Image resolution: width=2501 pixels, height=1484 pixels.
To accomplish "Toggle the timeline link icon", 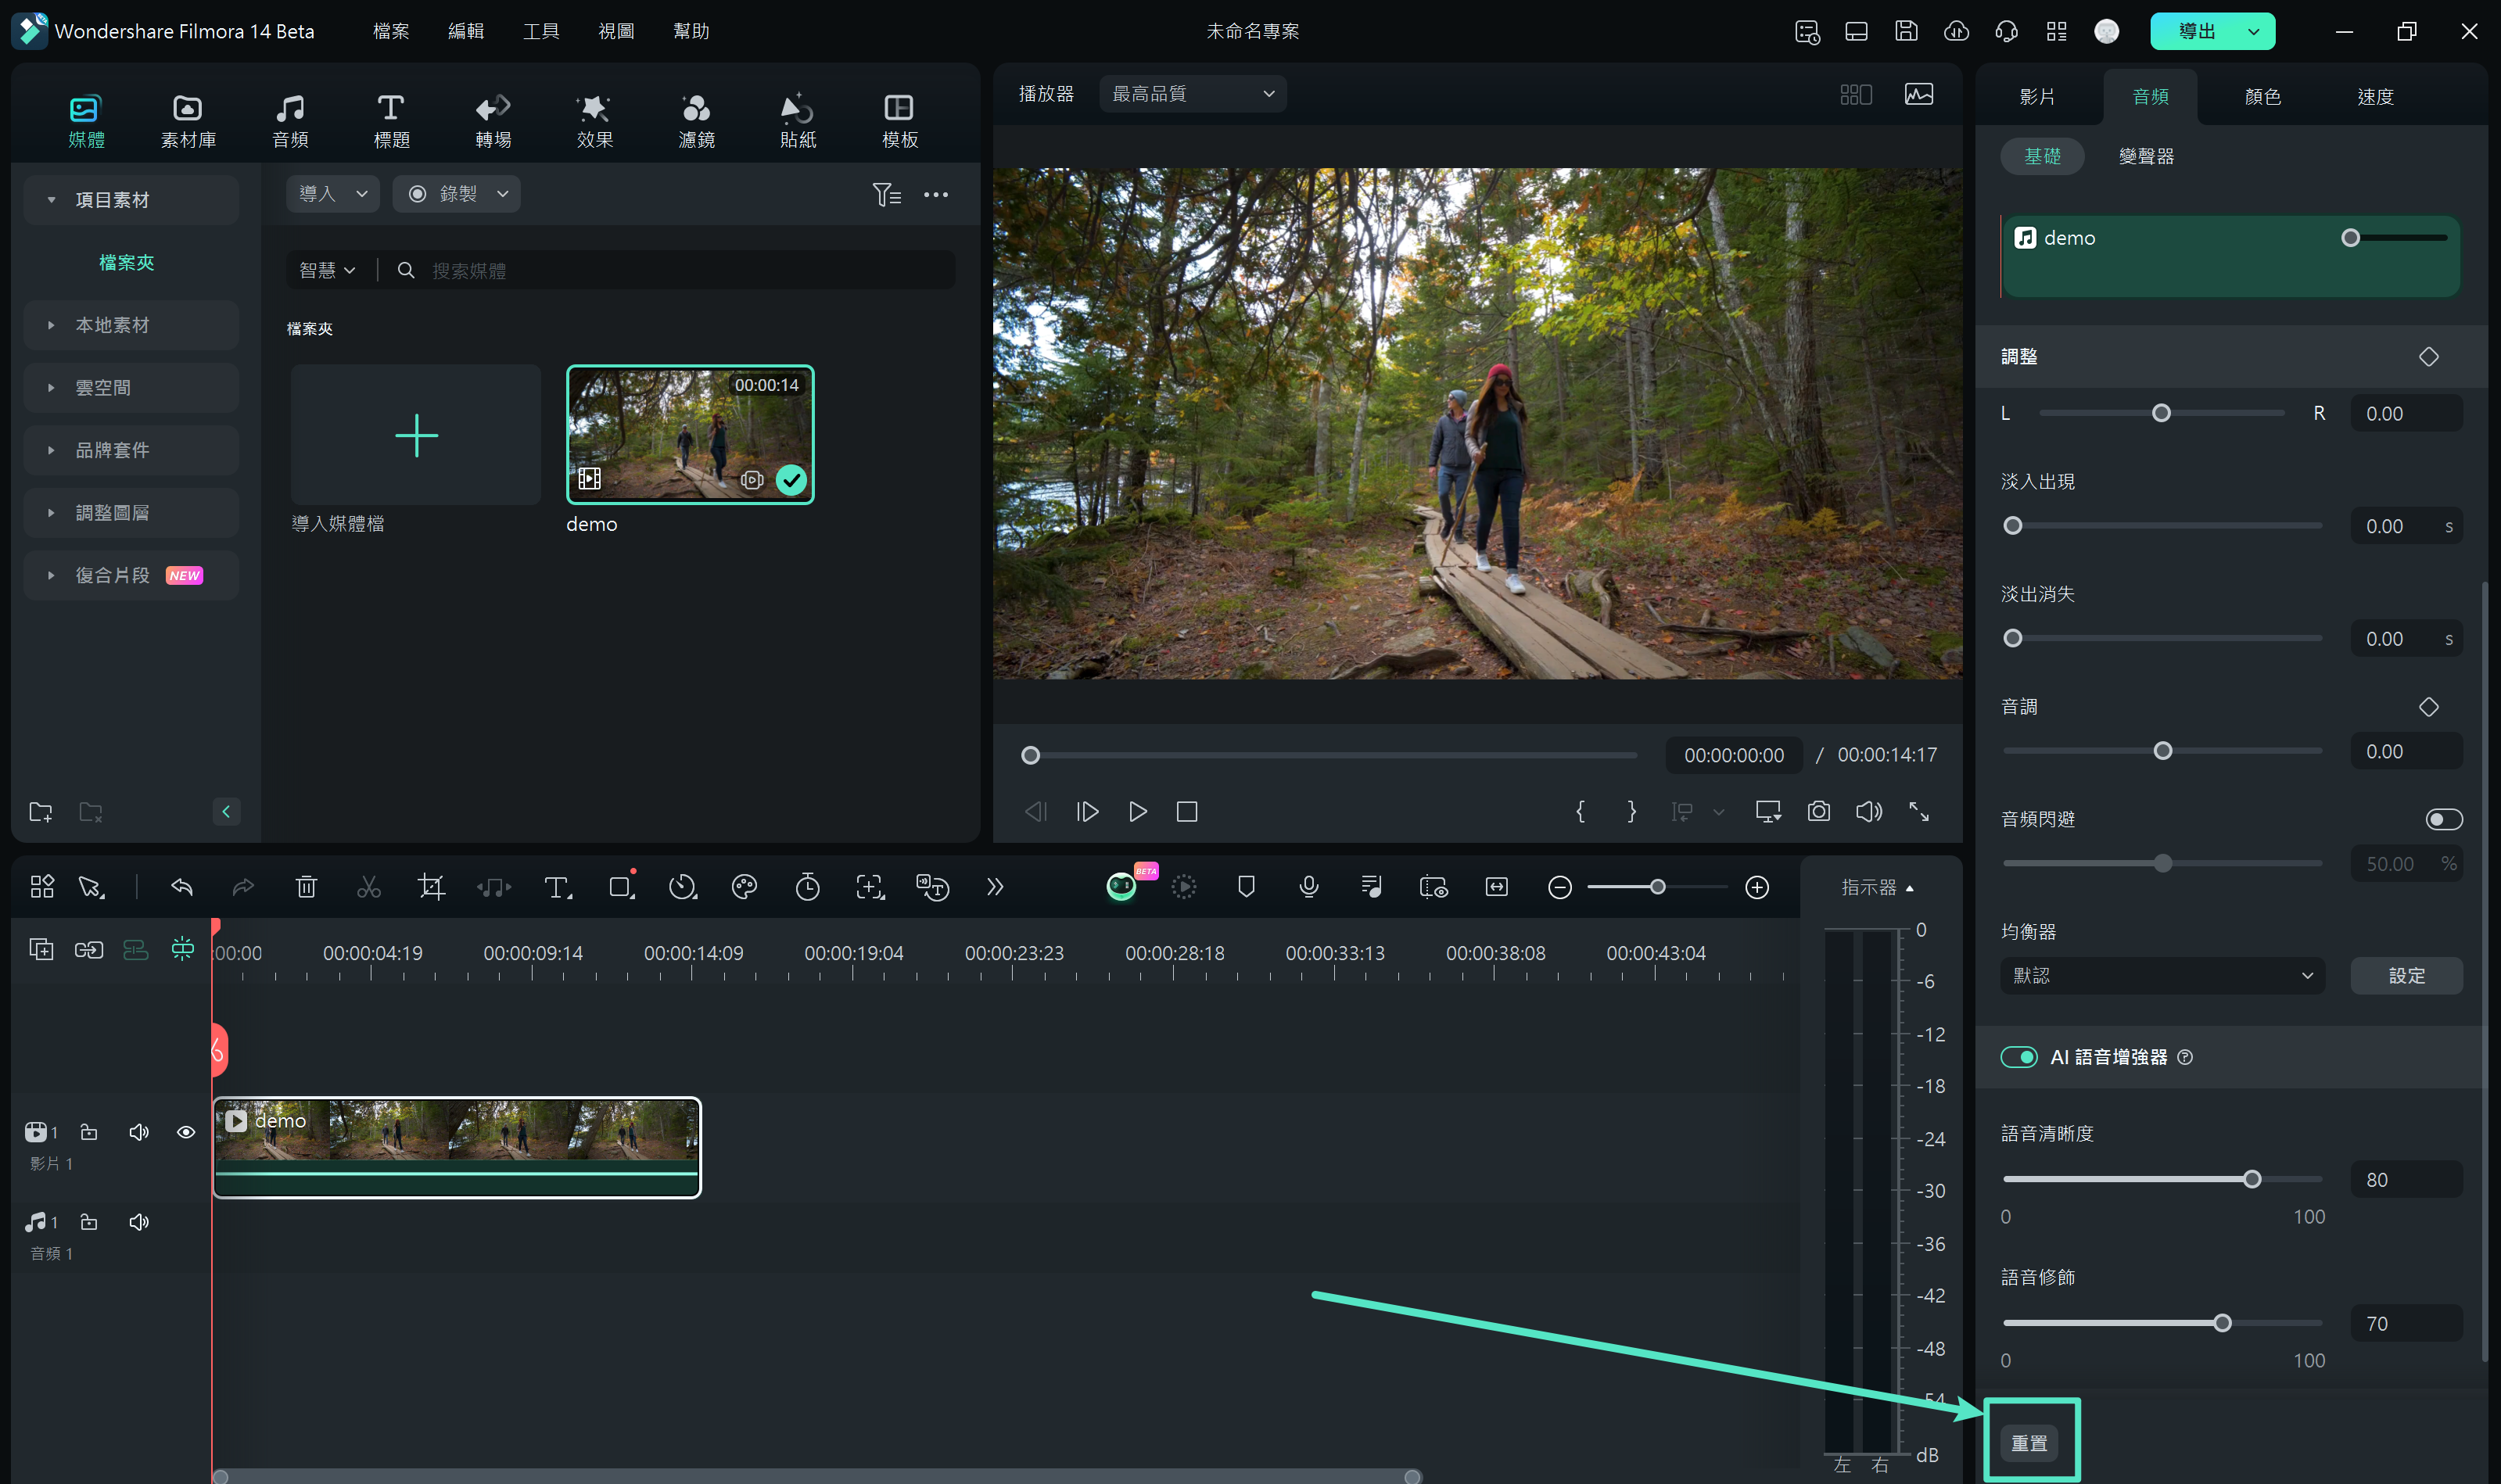I will [89, 949].
